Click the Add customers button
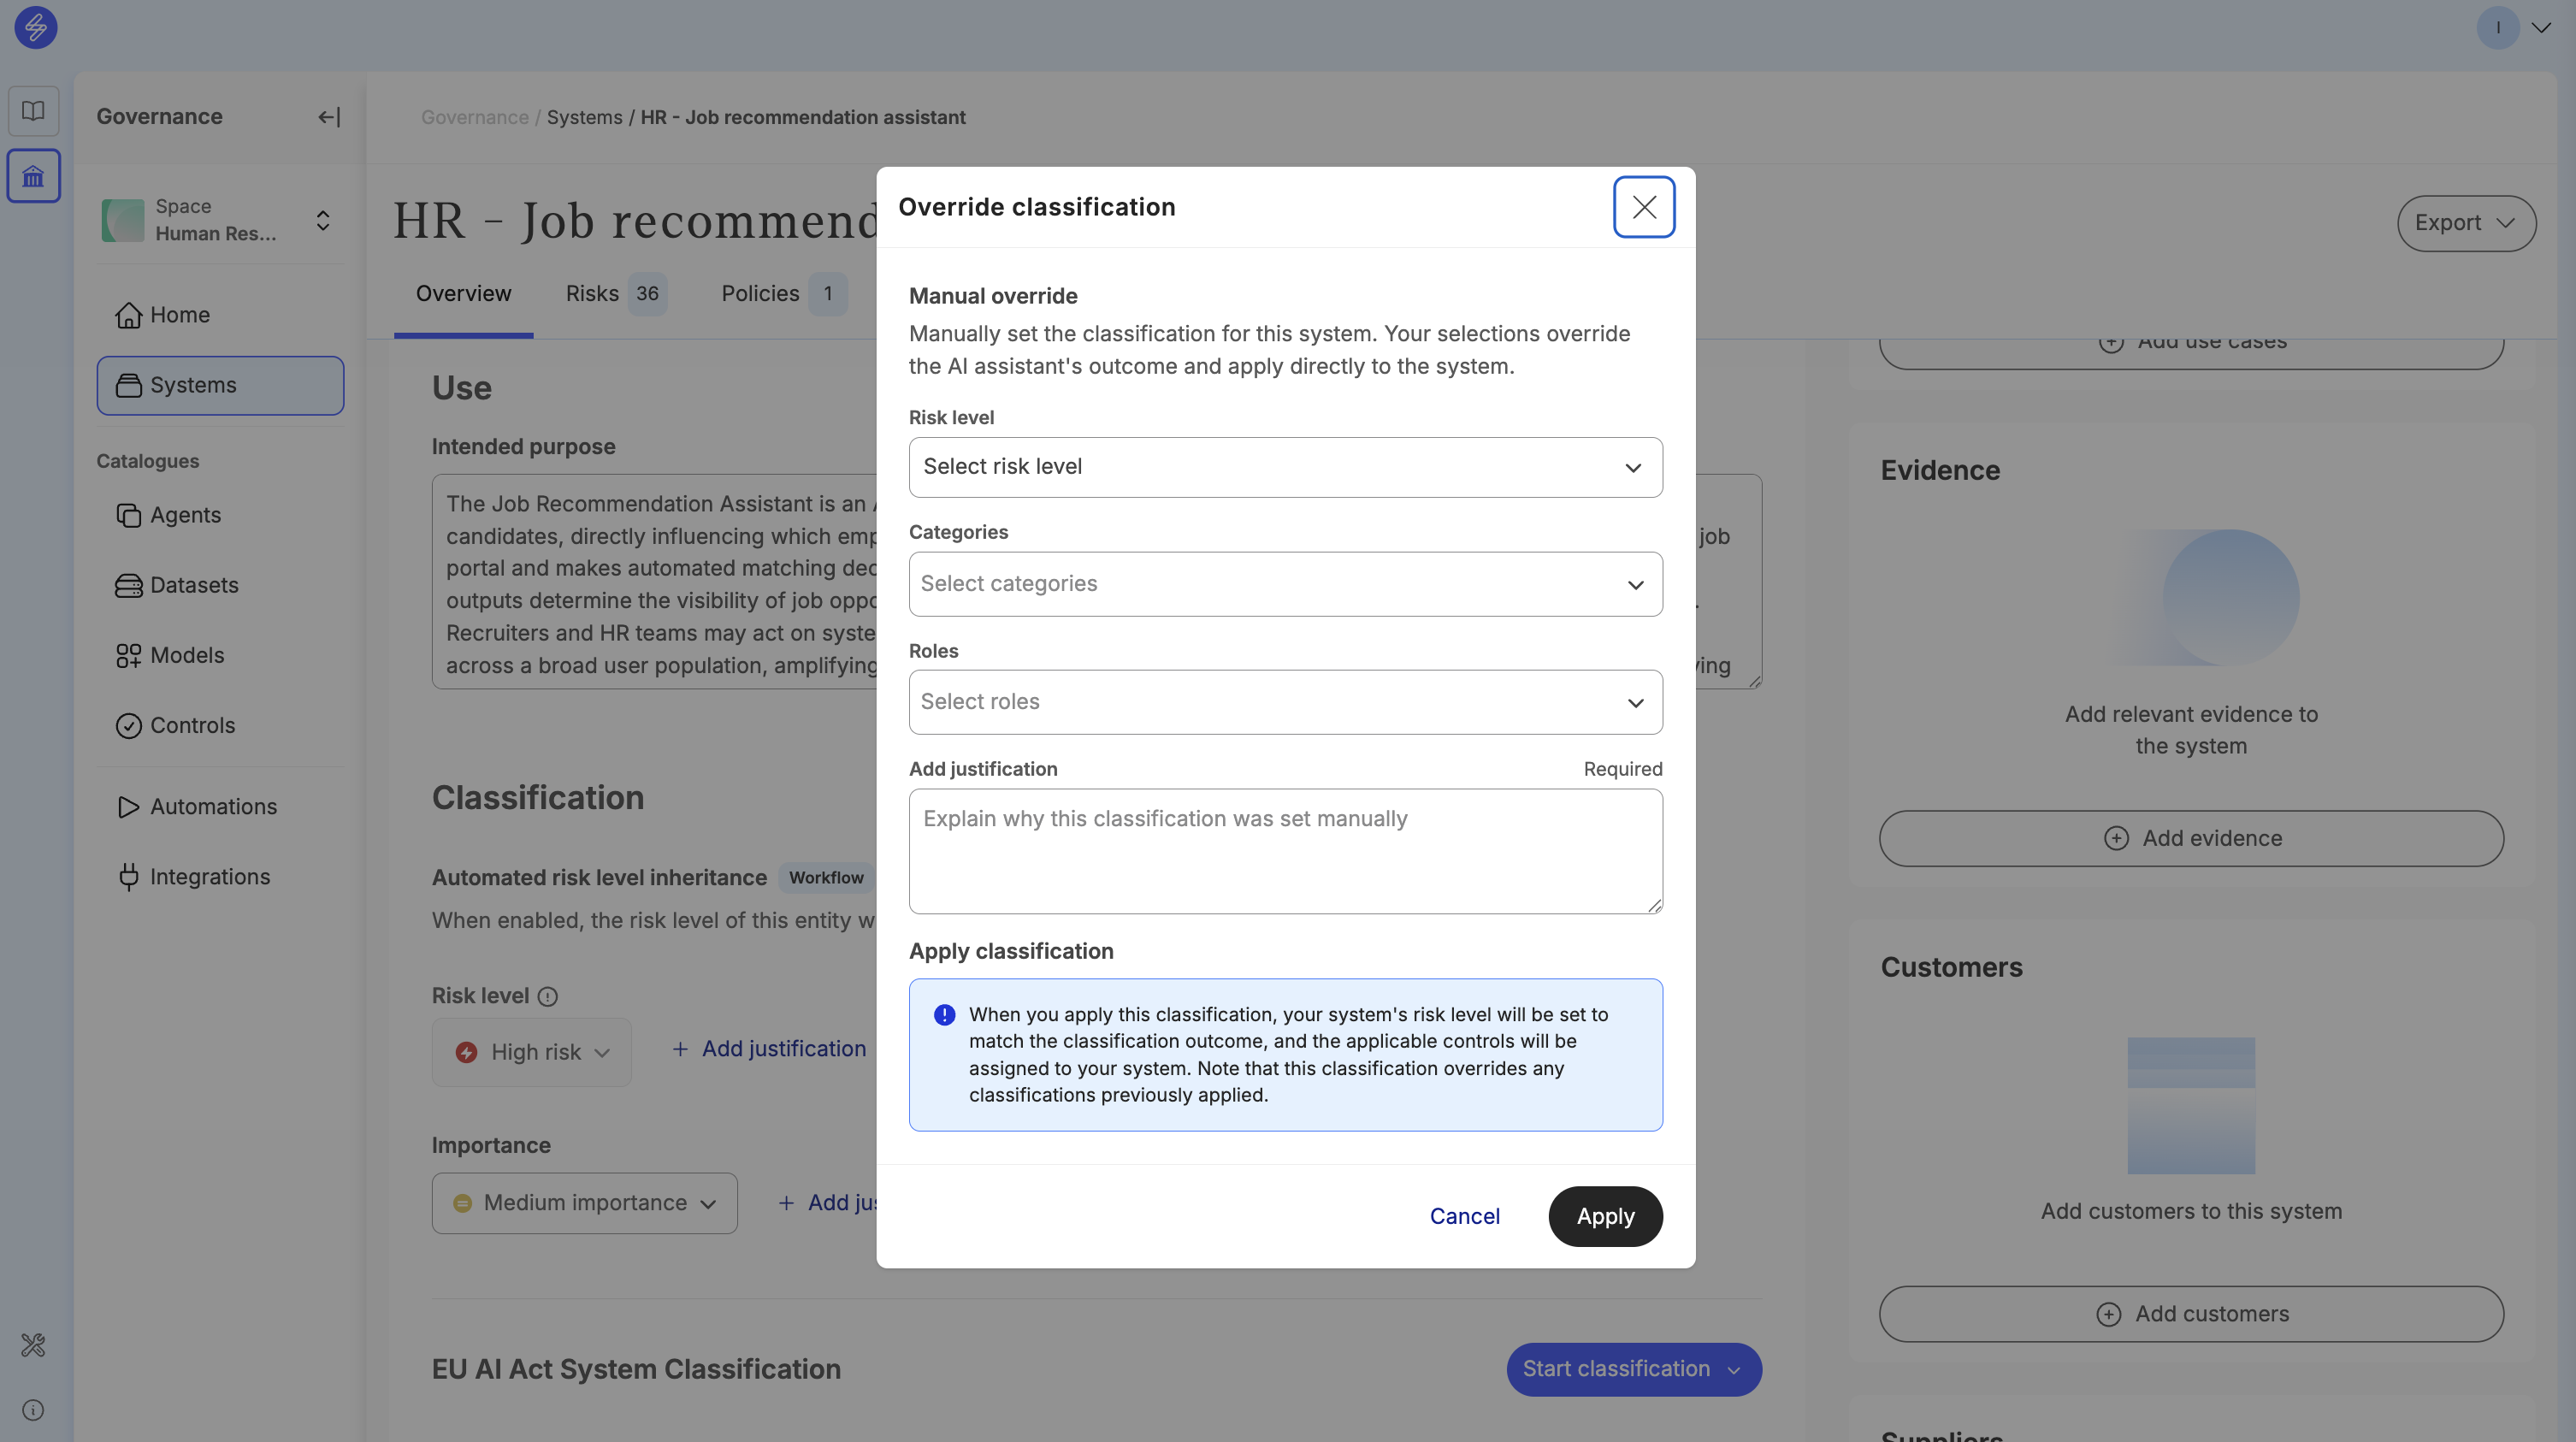2576x1442 pixels. coord(2191,1314)
